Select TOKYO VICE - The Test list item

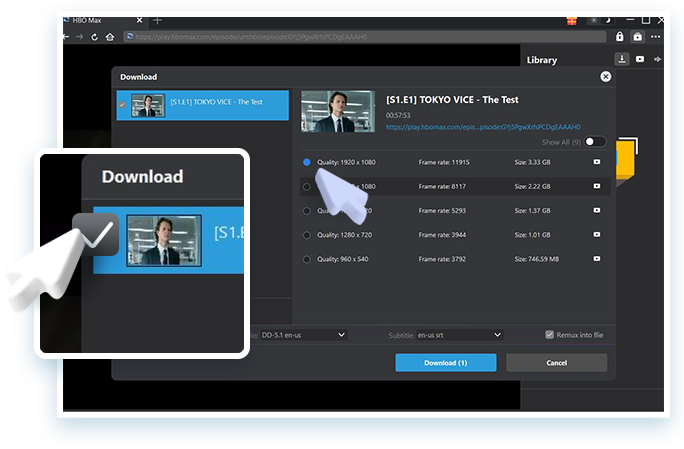click(x=202, y=105)
